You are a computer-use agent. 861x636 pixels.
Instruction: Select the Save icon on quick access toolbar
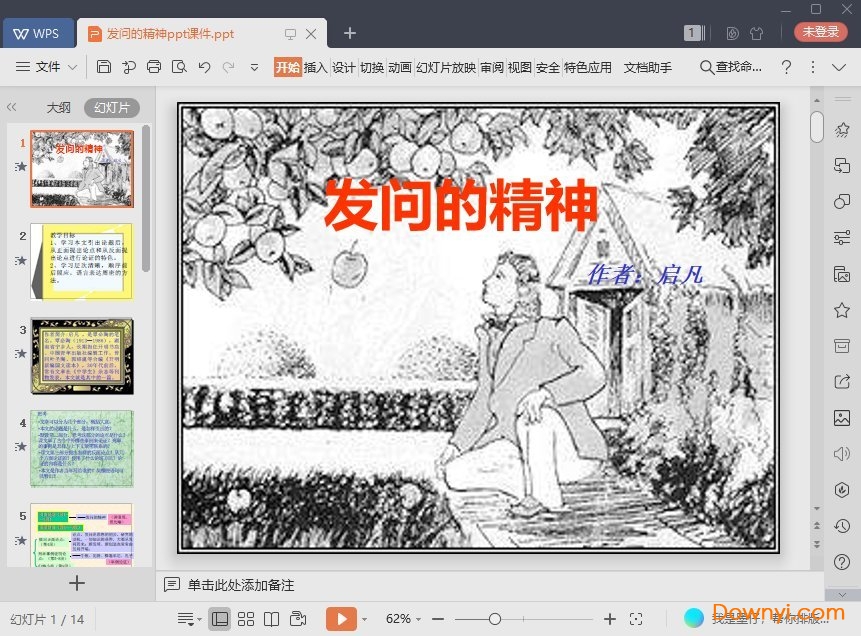click(105, 67)
